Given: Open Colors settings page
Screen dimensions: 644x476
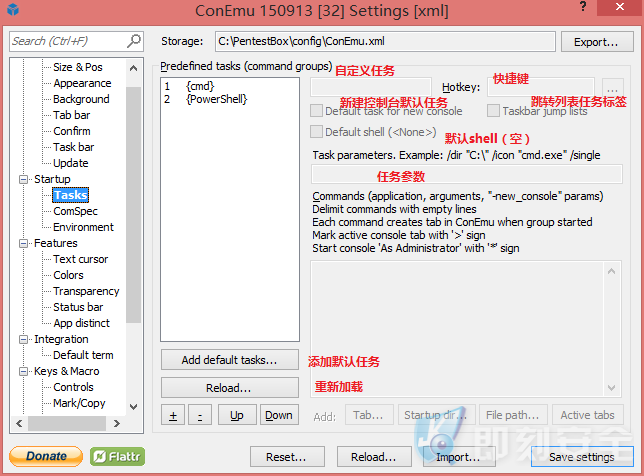Looking at the screenshot, I should coord(68,275).
